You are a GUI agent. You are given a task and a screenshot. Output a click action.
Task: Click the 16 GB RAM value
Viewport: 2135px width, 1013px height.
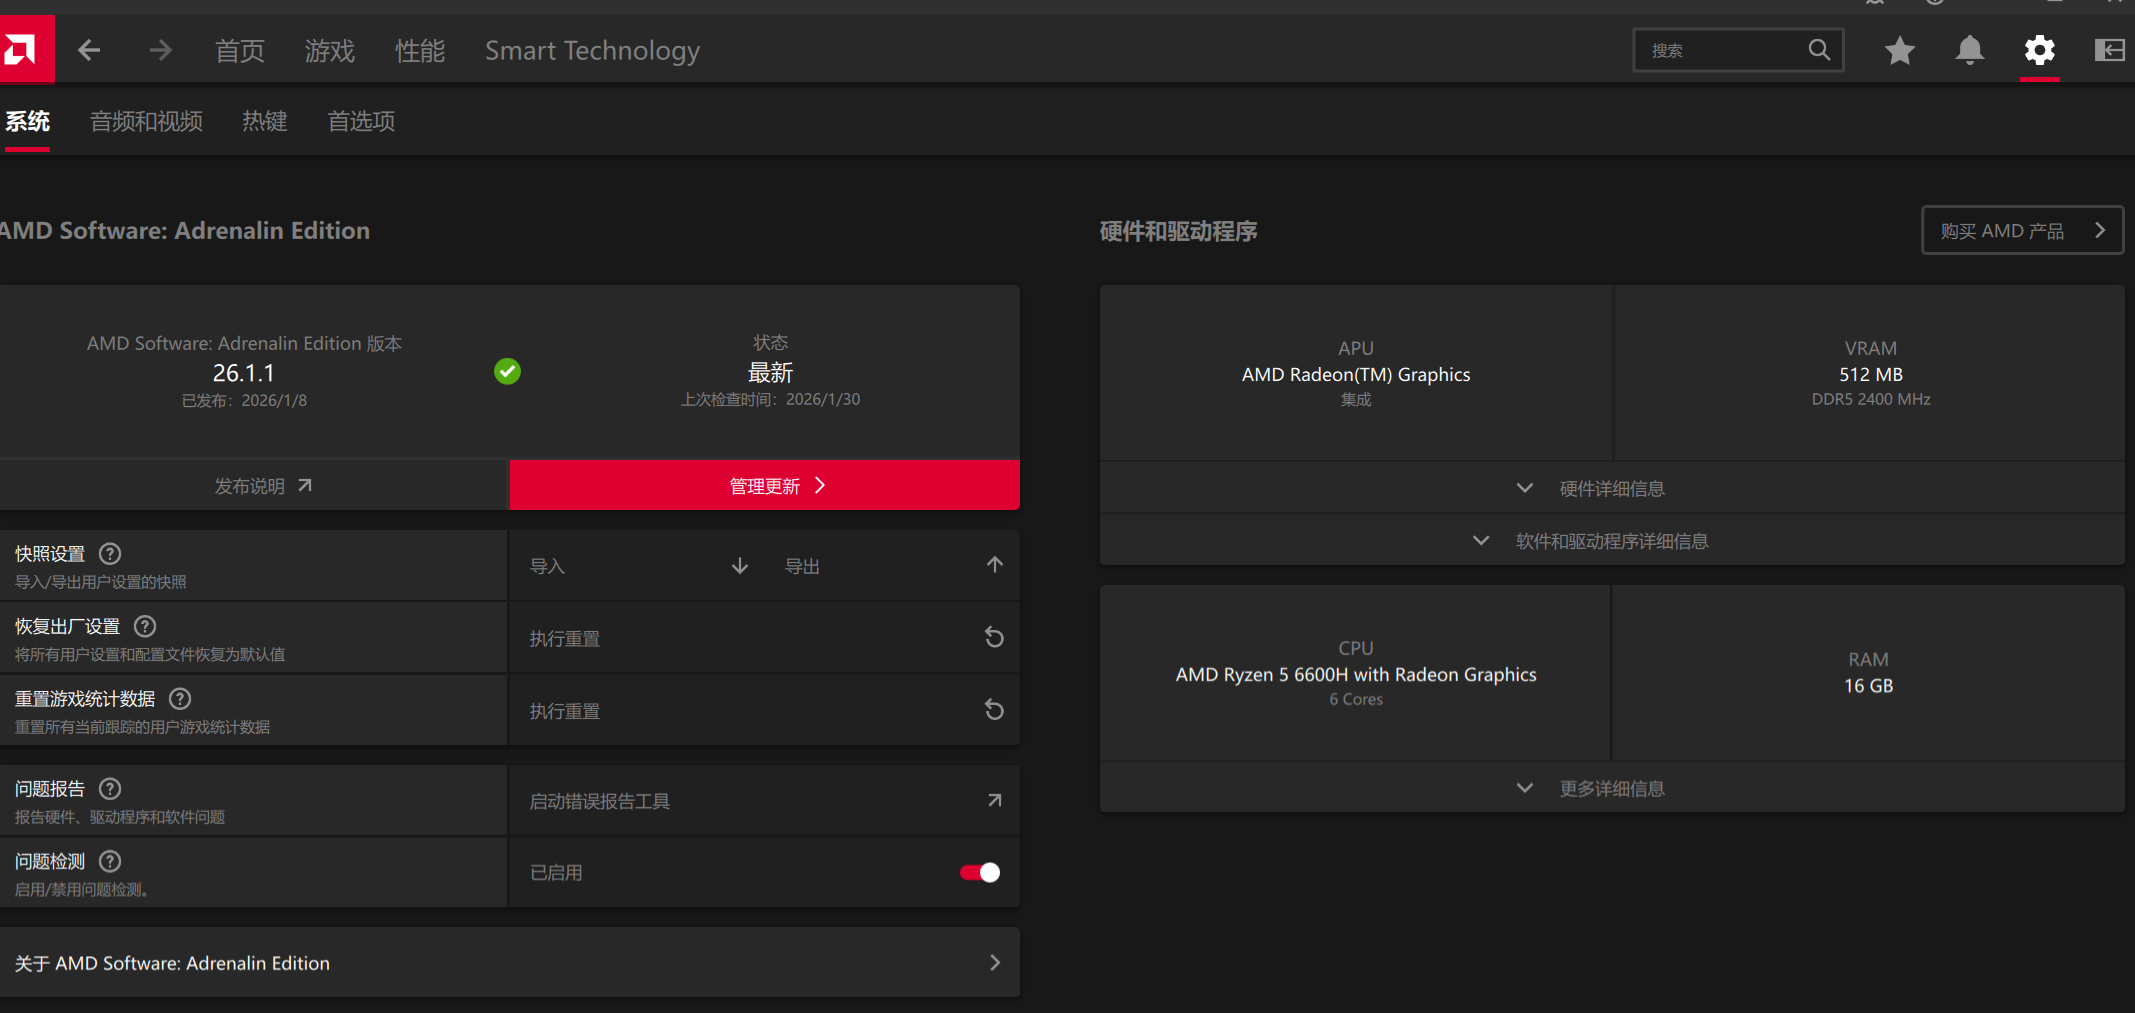pyautogui.click(x=1869, y=685)
